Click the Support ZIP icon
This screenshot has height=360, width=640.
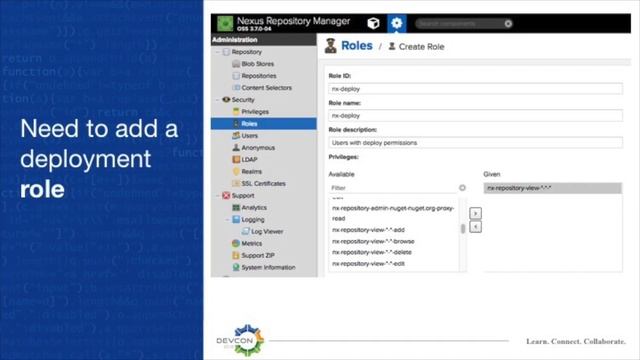coord(236,256)
